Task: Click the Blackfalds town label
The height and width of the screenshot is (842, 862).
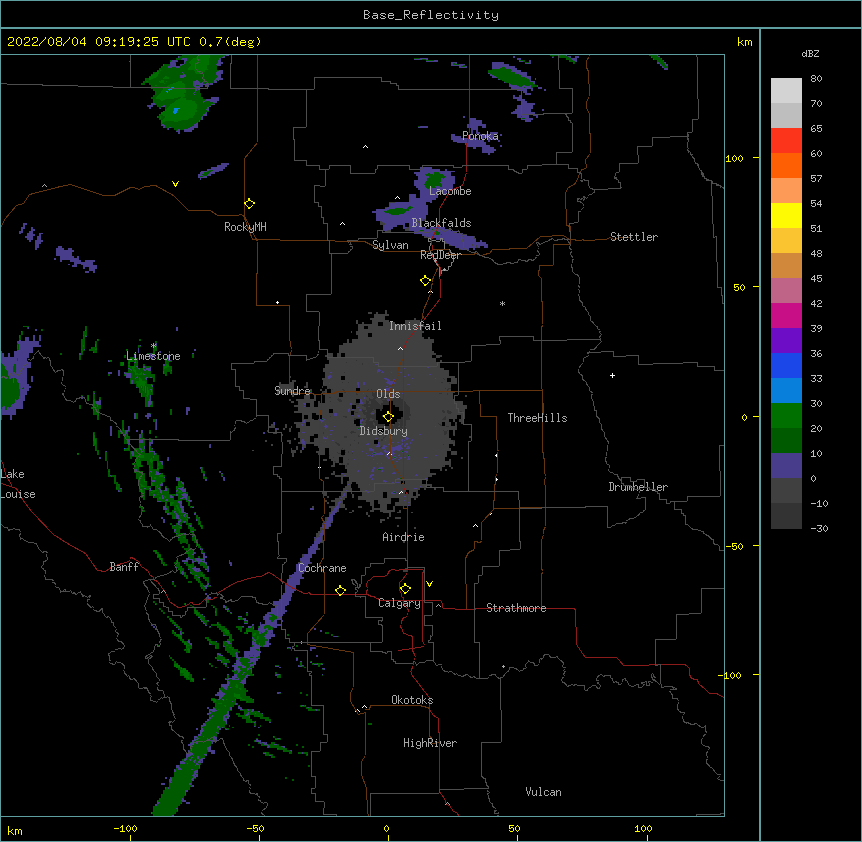Action: (441, 223)
